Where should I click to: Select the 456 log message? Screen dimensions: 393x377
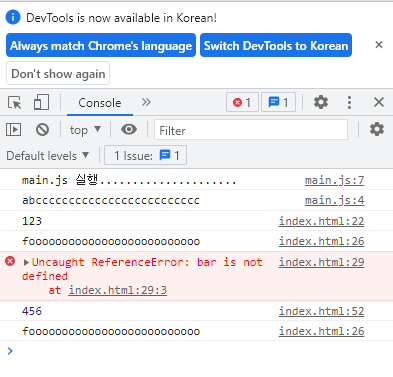pos(32,311)
